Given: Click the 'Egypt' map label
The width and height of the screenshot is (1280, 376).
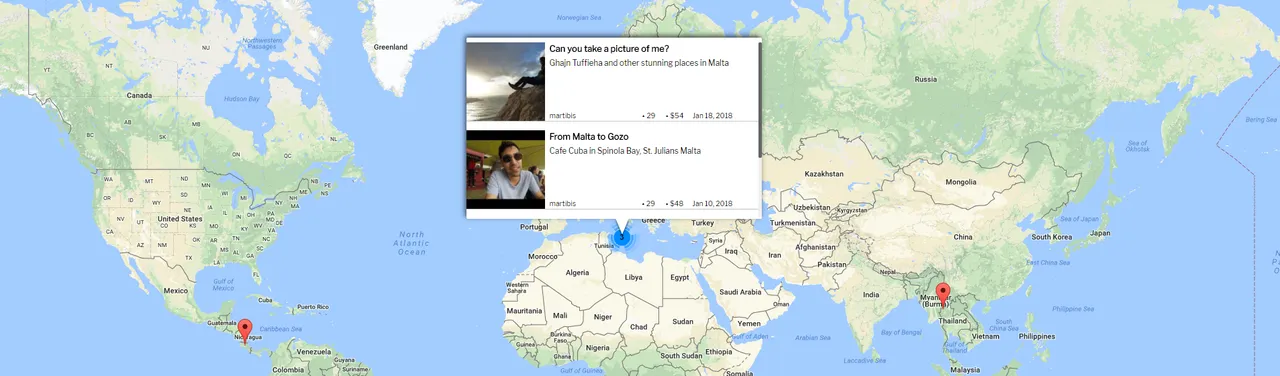Looking at the screenshot, I should coord(680,277).
